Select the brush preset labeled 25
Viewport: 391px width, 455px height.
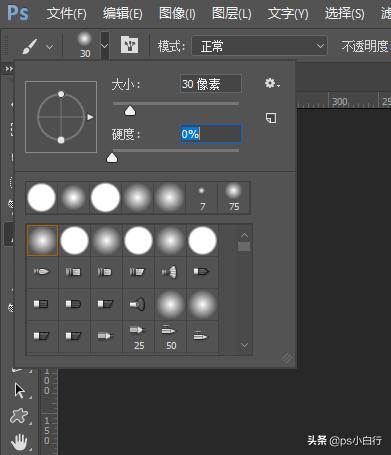click(138, 336)
